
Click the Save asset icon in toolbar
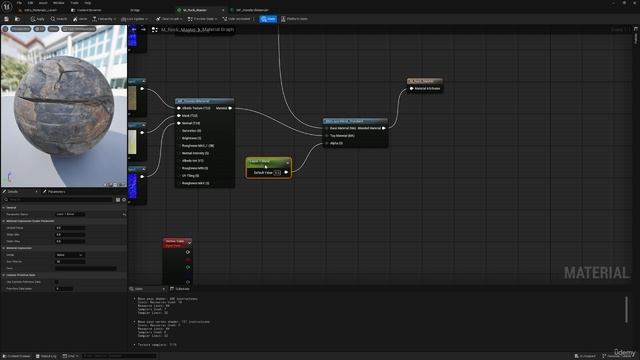6,19
